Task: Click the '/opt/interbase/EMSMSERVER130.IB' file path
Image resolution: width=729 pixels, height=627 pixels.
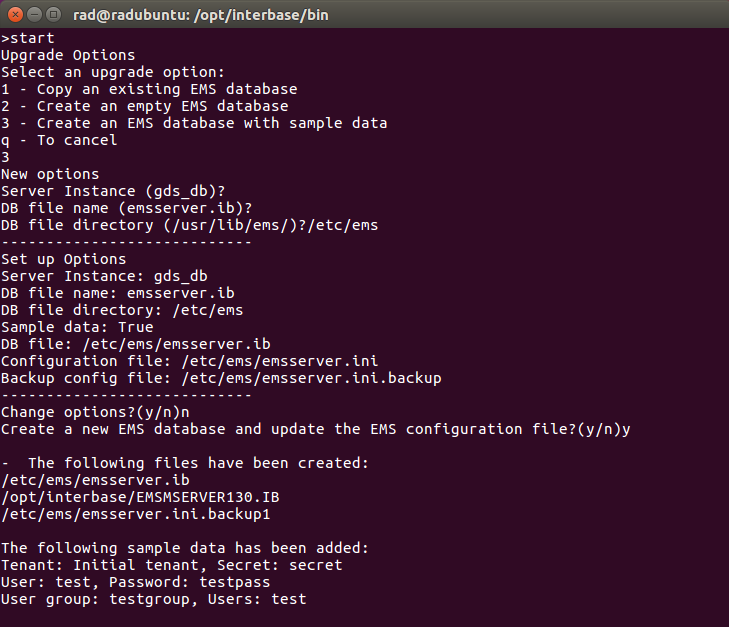Action: [140, 497]
